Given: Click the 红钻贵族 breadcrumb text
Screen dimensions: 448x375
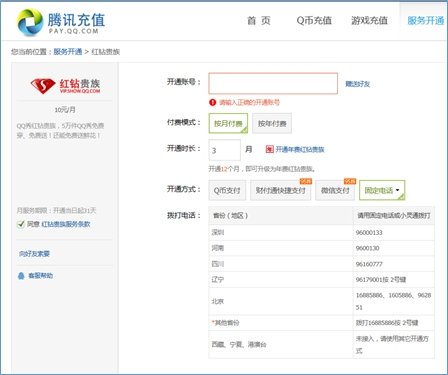Looking at the screenshot, I should click(x=105, y=52).
